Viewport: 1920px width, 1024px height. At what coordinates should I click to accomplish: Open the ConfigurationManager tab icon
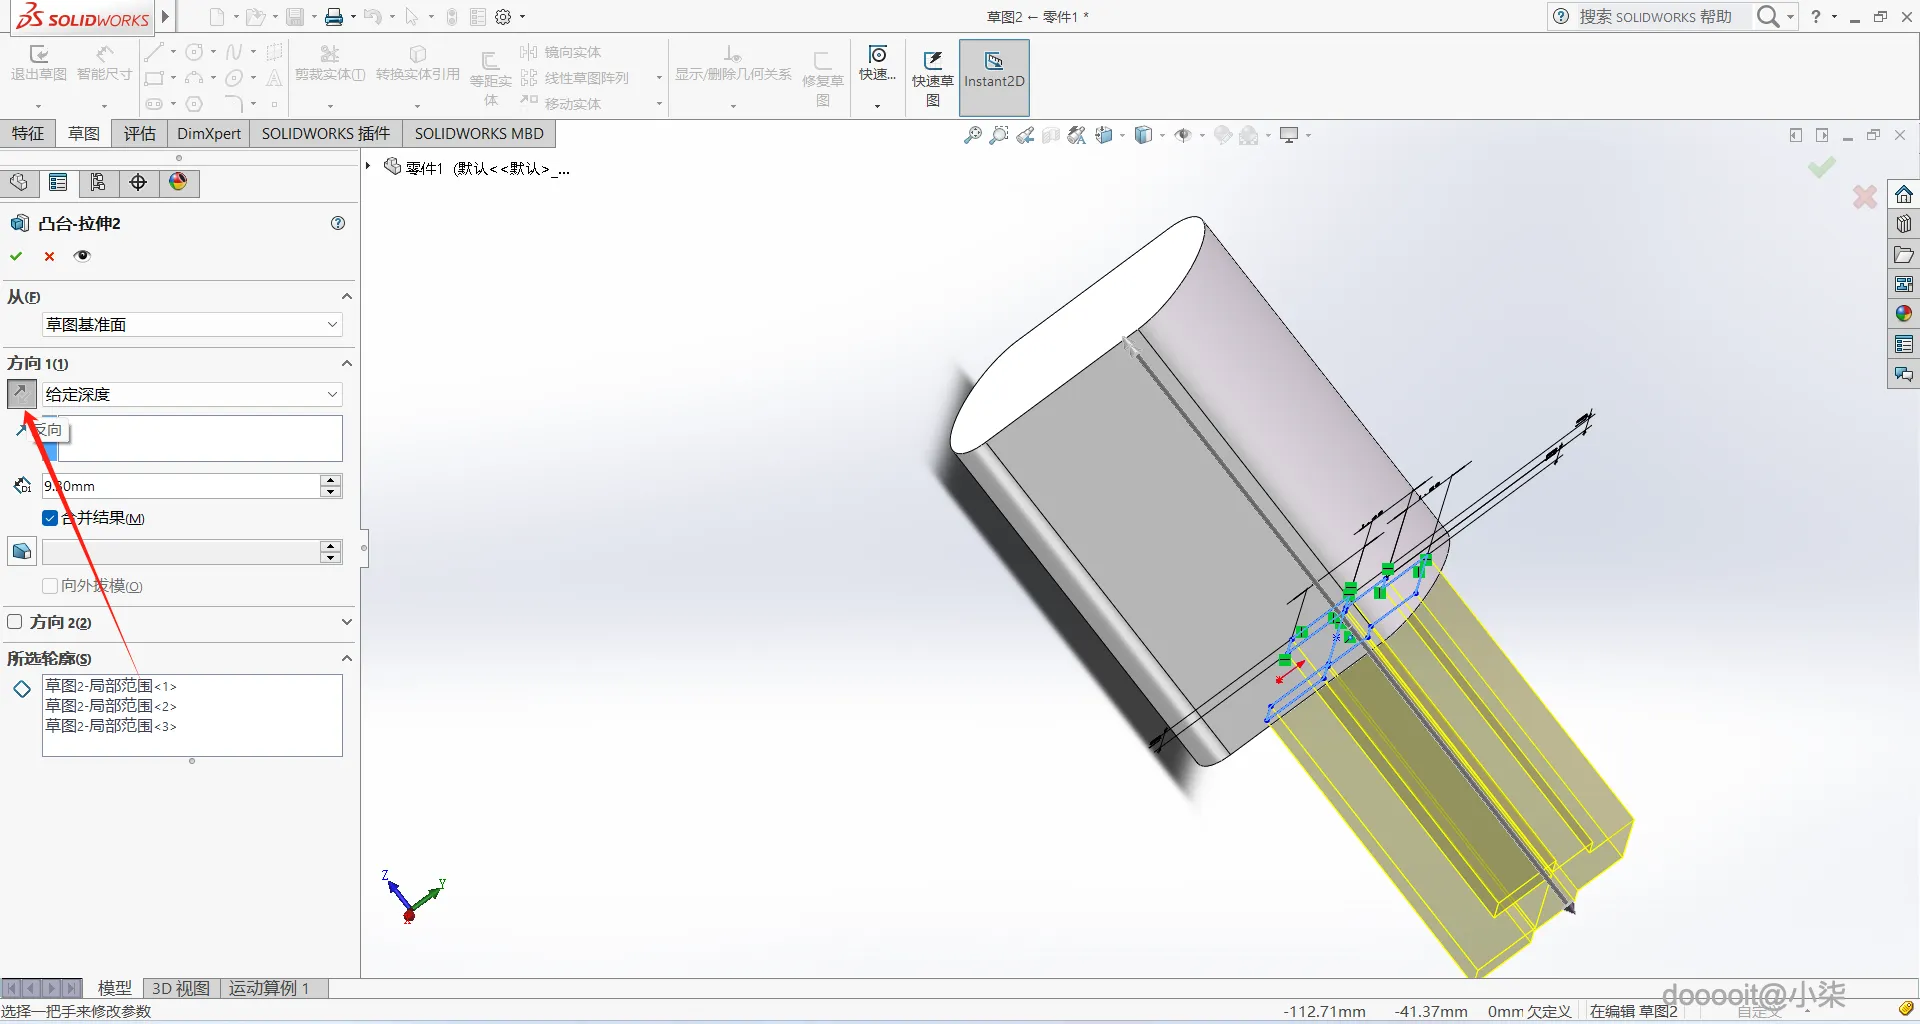(98, 182)
